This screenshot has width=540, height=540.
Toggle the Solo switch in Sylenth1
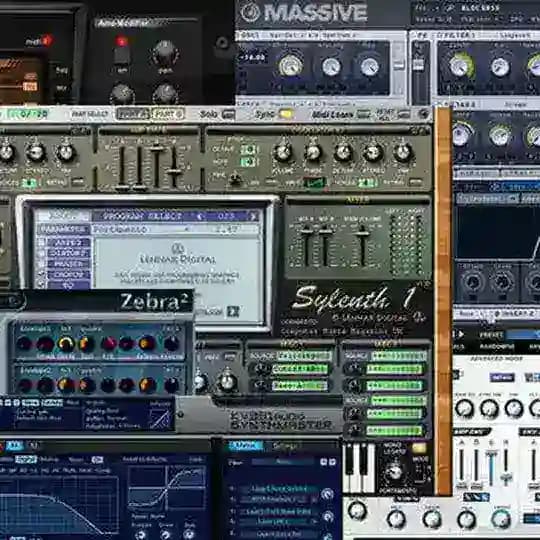[228, 114]
